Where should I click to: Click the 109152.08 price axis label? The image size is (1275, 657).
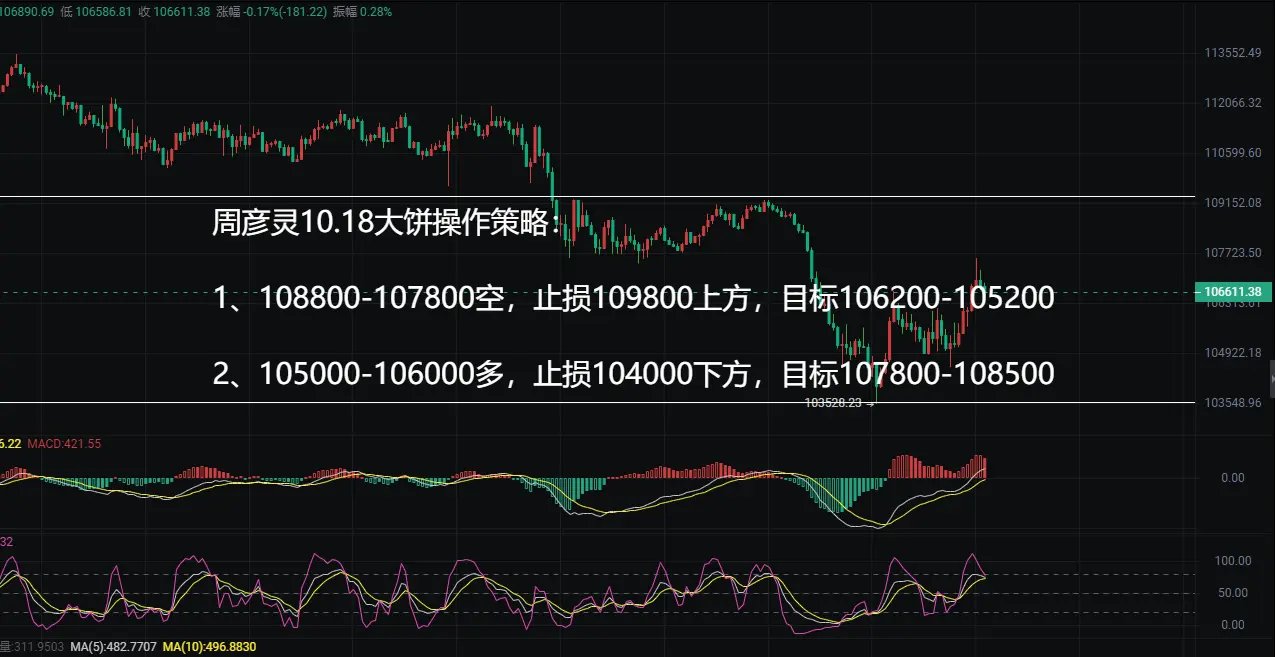pos(1234,203)
